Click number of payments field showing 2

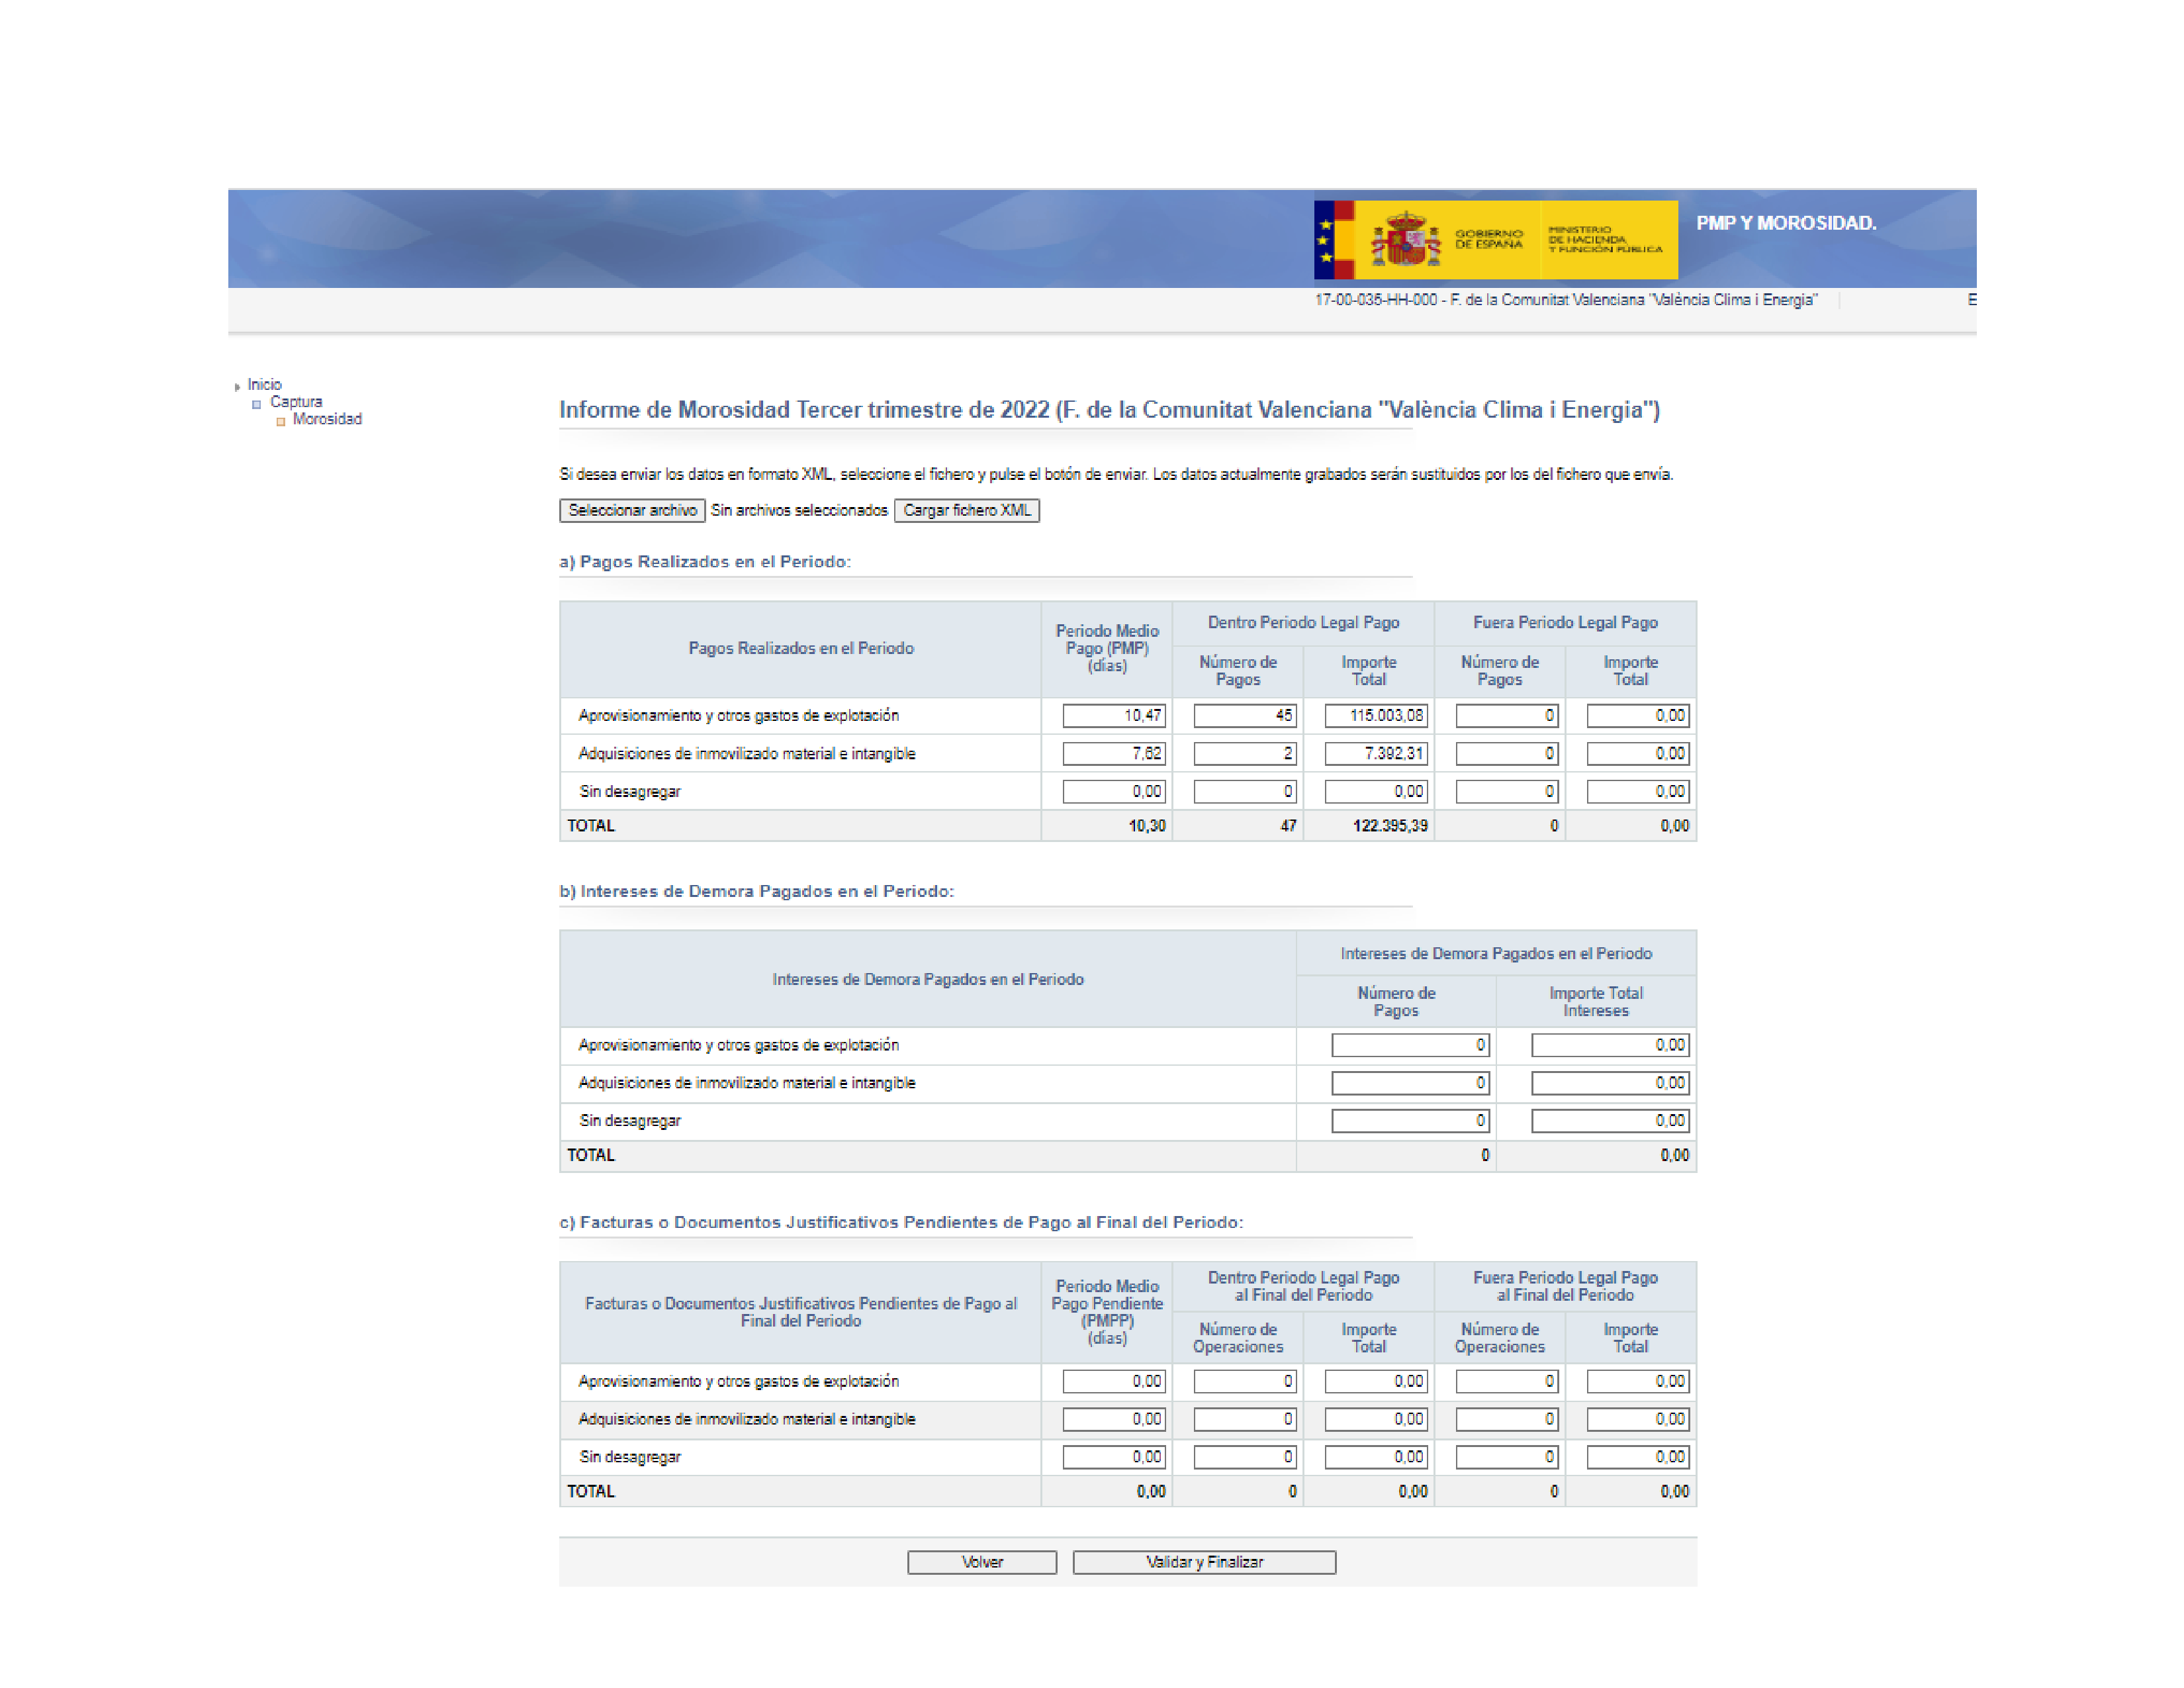[x=1245, y=753]
